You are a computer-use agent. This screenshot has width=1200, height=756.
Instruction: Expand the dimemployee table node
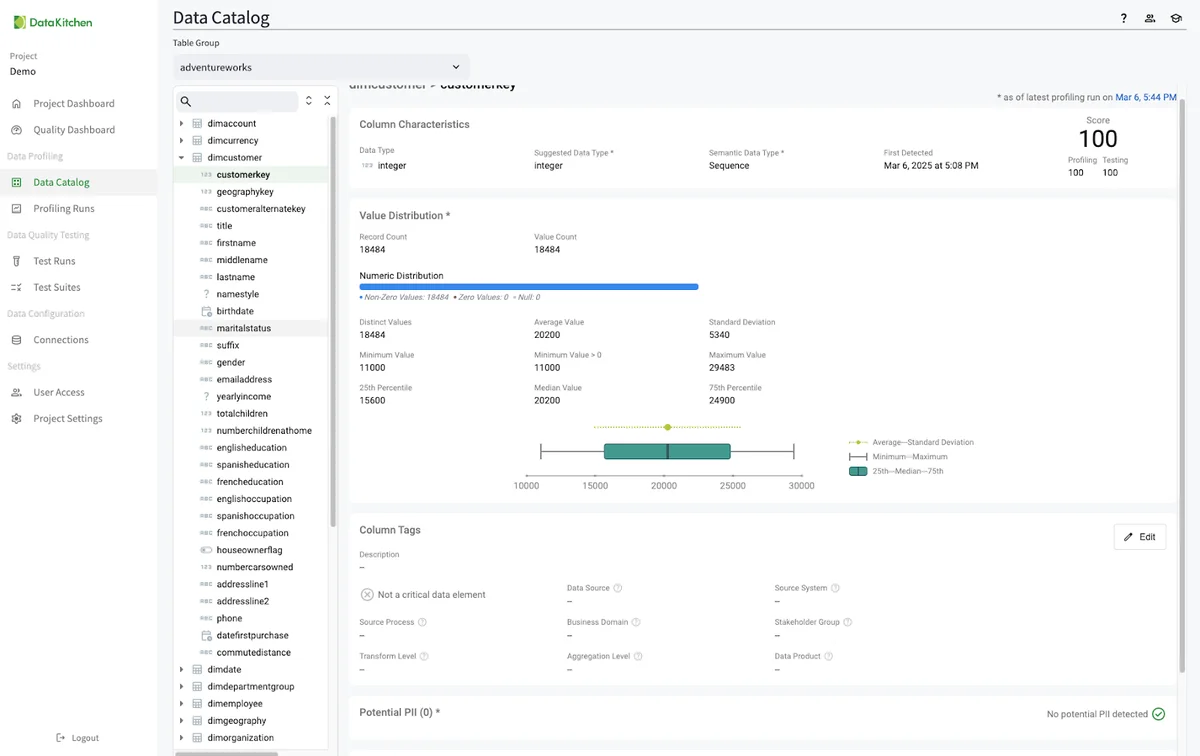181,704
